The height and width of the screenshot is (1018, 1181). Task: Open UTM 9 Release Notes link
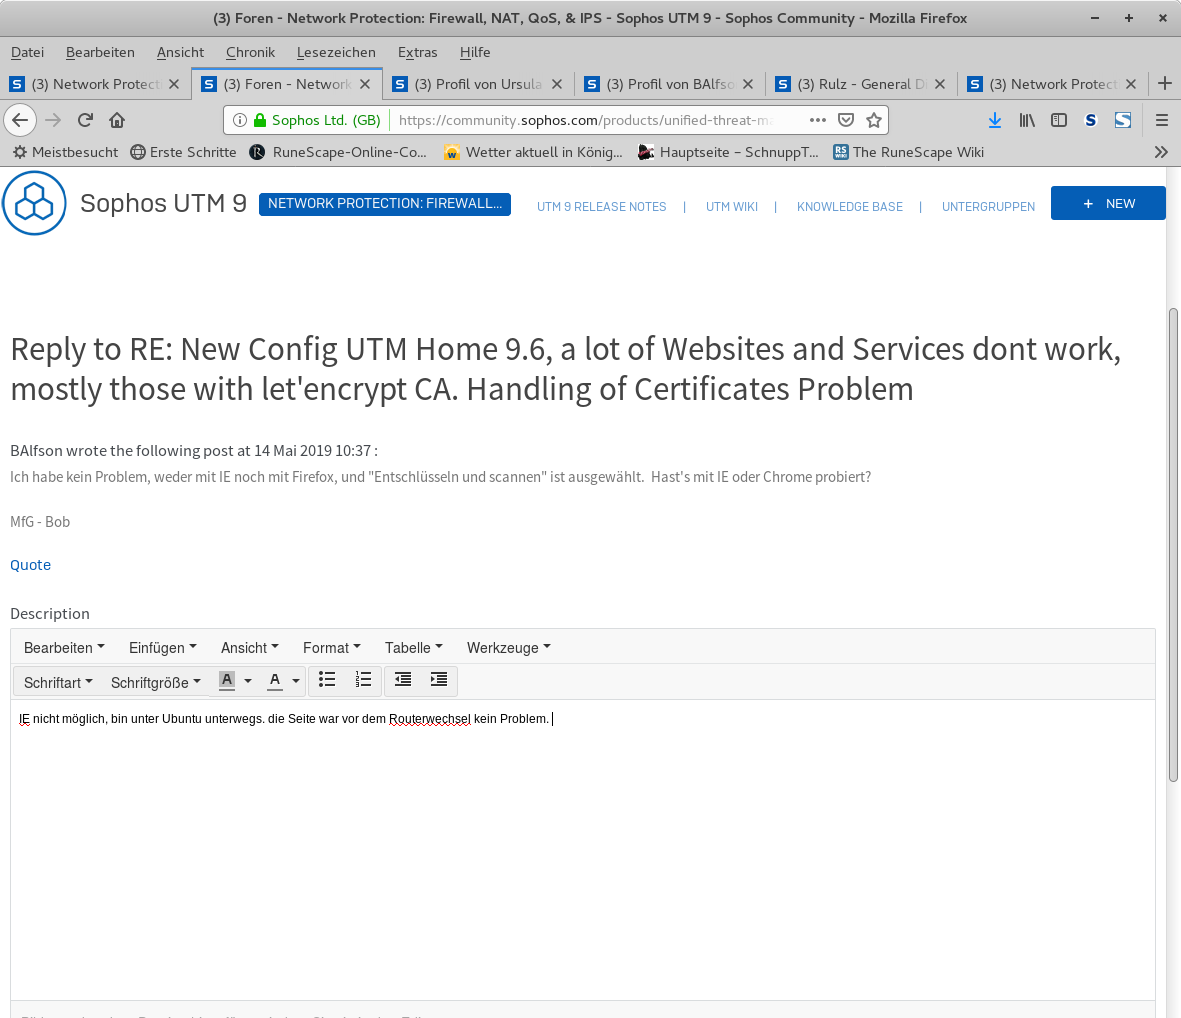(x=601, y=206)
